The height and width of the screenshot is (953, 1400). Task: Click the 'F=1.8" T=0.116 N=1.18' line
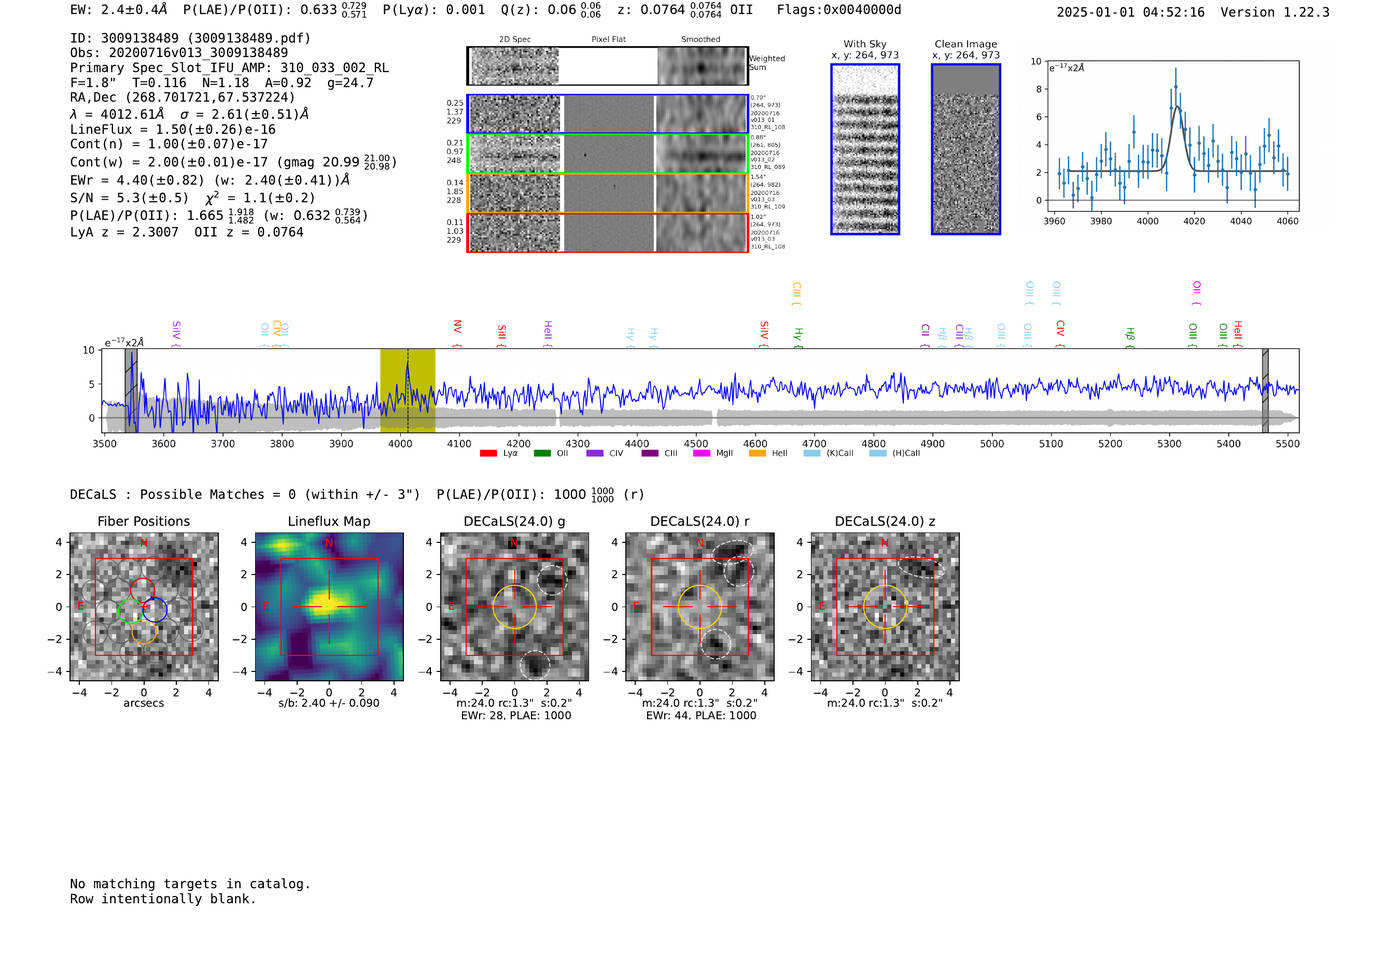click(x=160, y=83)
